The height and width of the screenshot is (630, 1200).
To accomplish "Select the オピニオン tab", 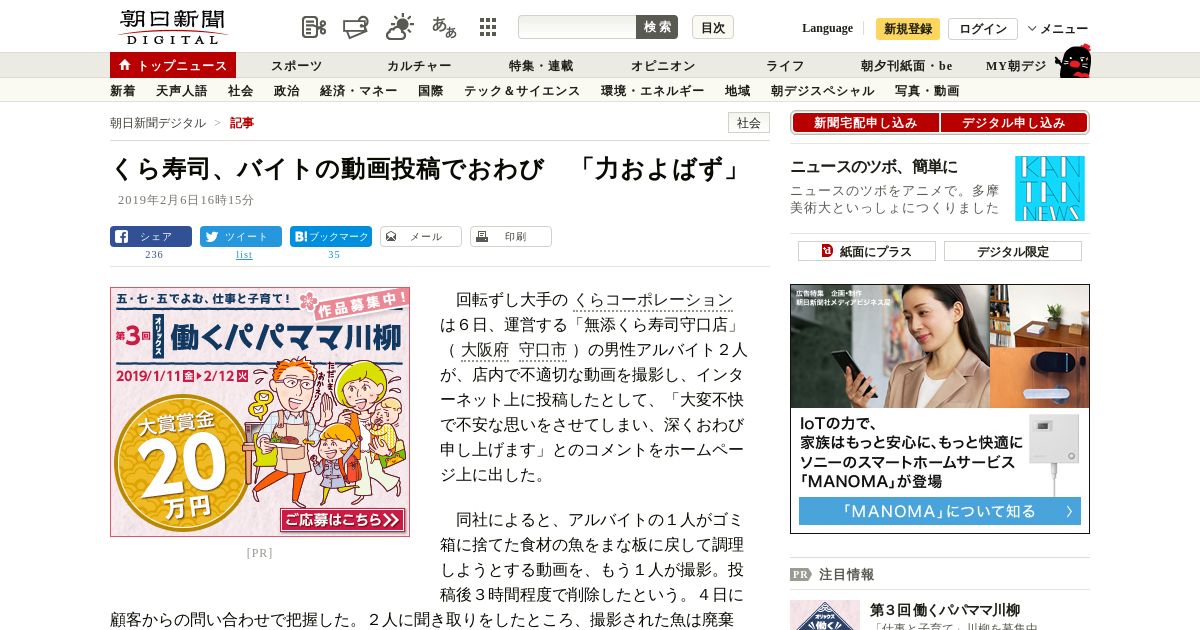I will (x=663, y=66).
